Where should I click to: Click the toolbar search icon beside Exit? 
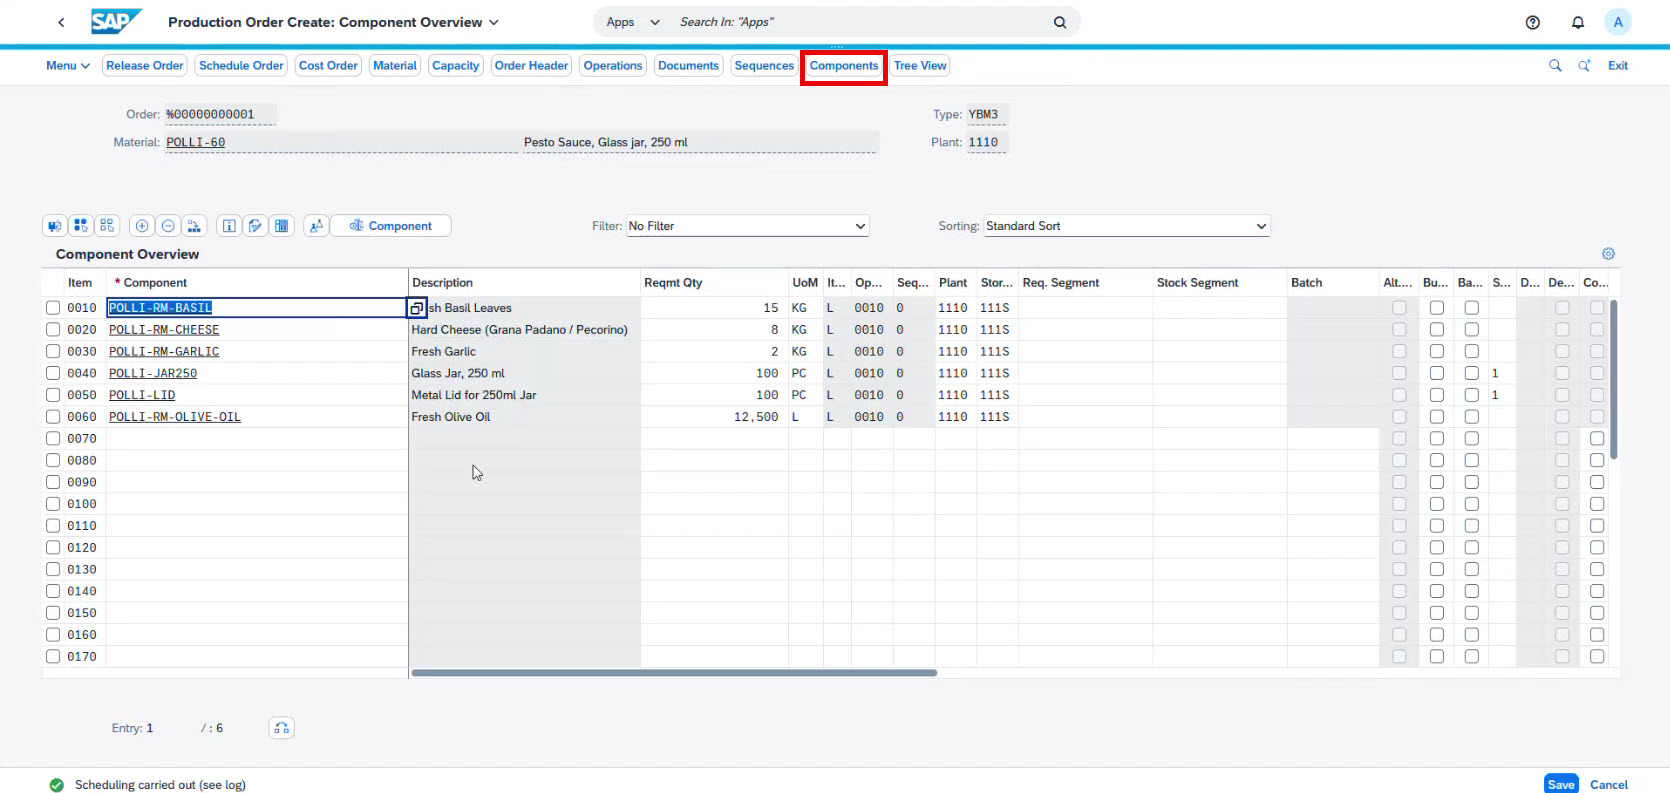click(1555, 65)
